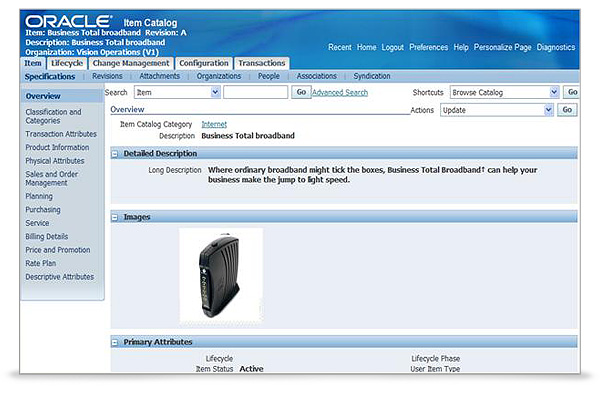Collapse the Detailed Description section
Viewport: 600px width, 400px height.
pyautogui.click(x=114, y=154)
